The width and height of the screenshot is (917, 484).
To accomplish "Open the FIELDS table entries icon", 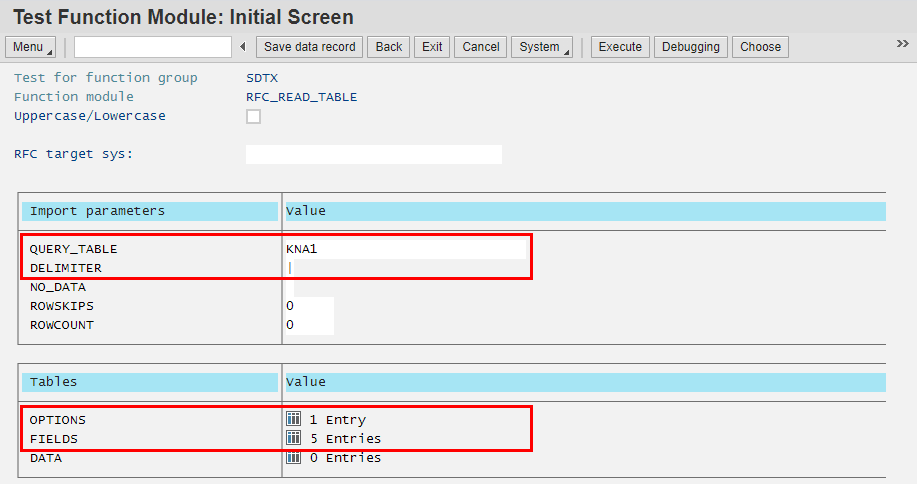I will [294, 439].
